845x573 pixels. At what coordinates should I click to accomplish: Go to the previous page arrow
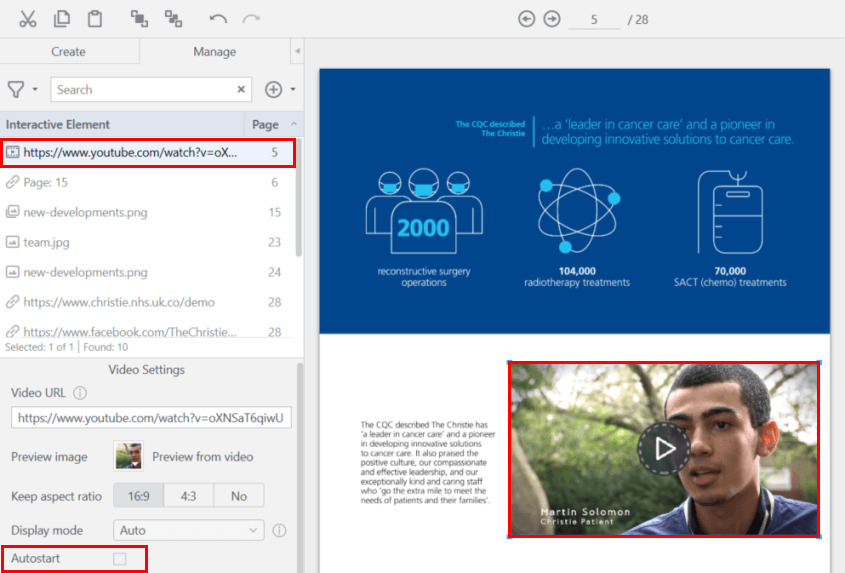coord(527,19)
